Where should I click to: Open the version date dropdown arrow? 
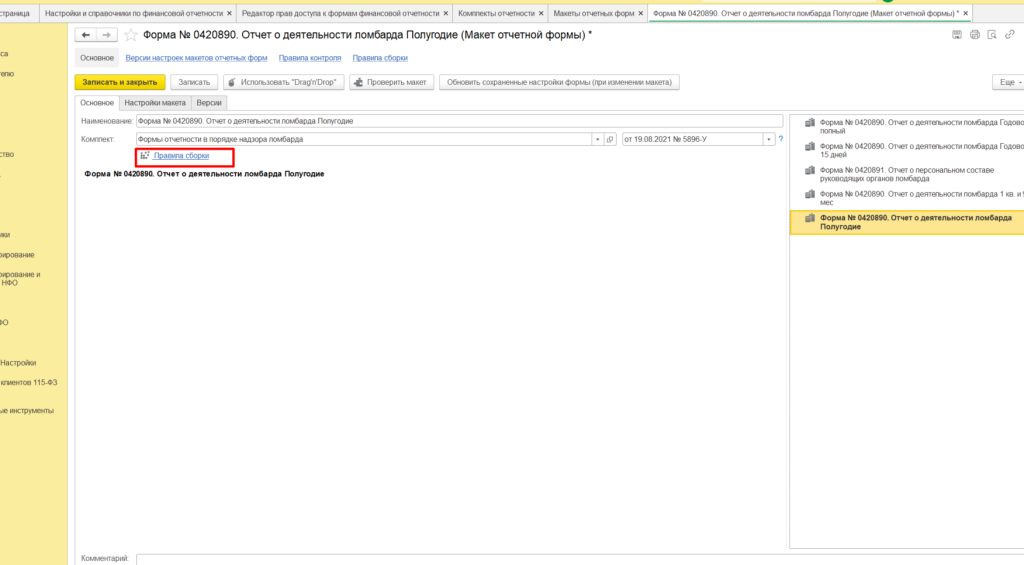(768, 139)
